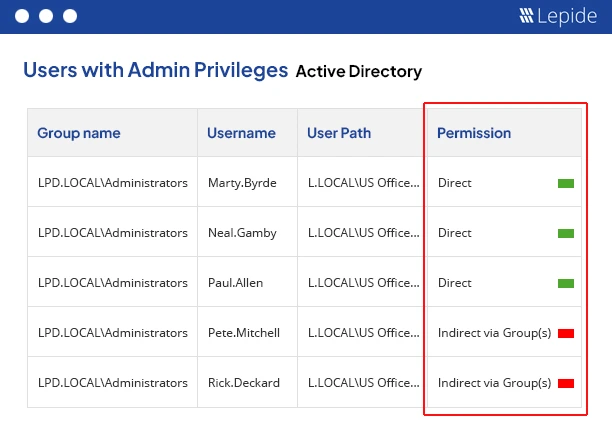
Task: Click the Permission column header
Action: (474, 133)
